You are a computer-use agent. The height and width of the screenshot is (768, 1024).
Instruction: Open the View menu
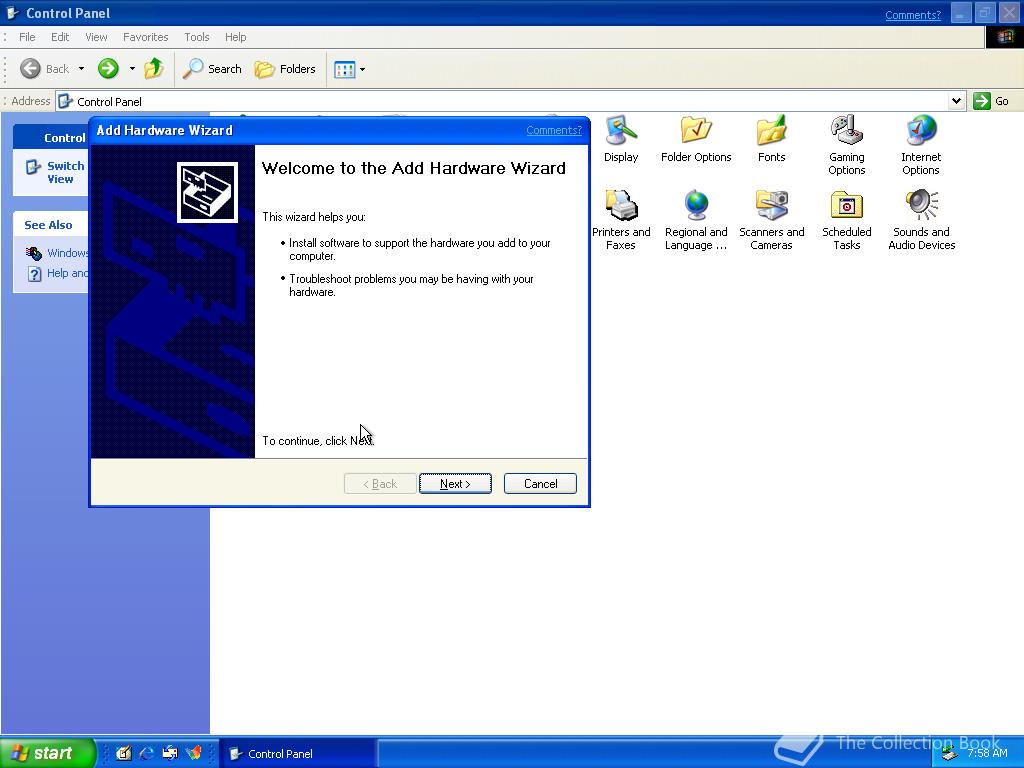point(96,37)
